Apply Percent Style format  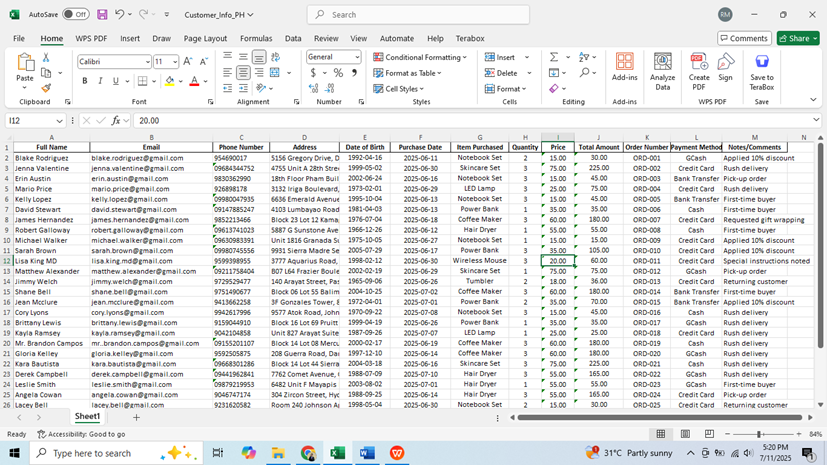click(x=338, y=73)
